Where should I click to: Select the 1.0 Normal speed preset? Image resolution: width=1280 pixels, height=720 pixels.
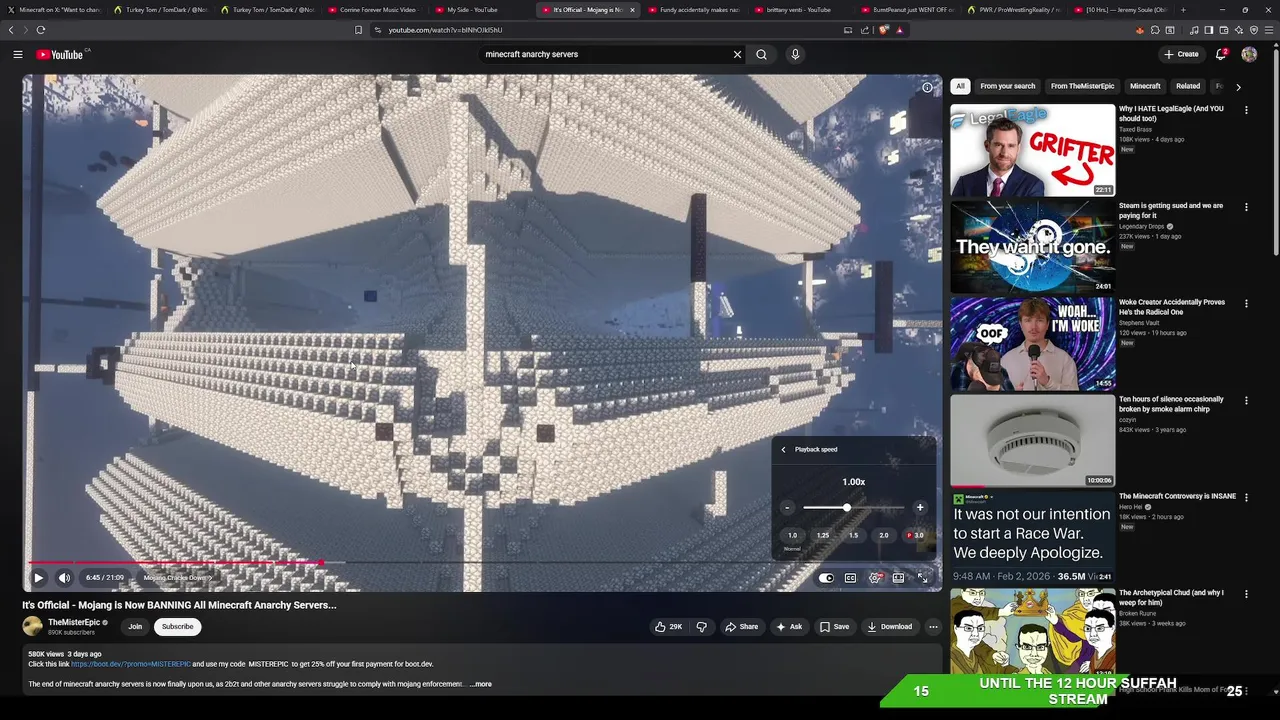[792, 536]
